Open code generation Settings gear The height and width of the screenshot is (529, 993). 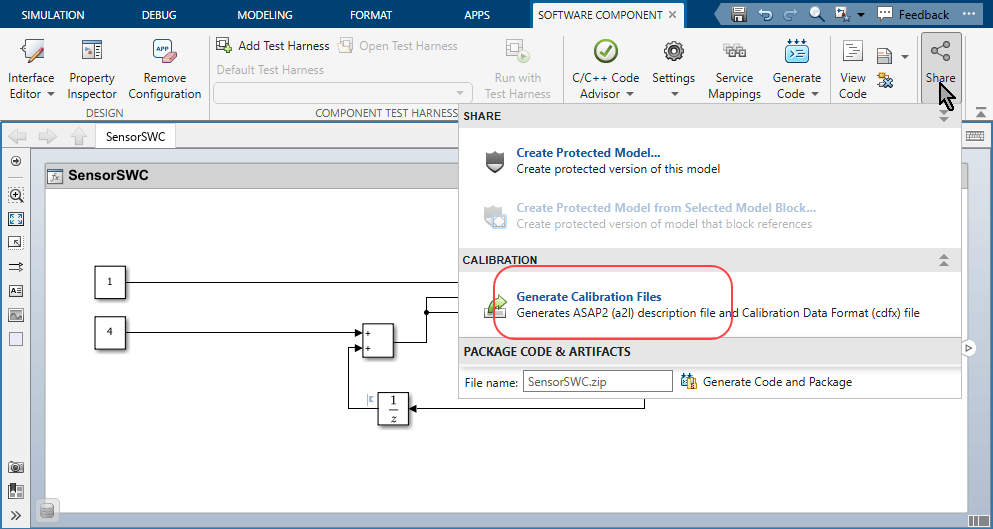(x=673, y=51)
